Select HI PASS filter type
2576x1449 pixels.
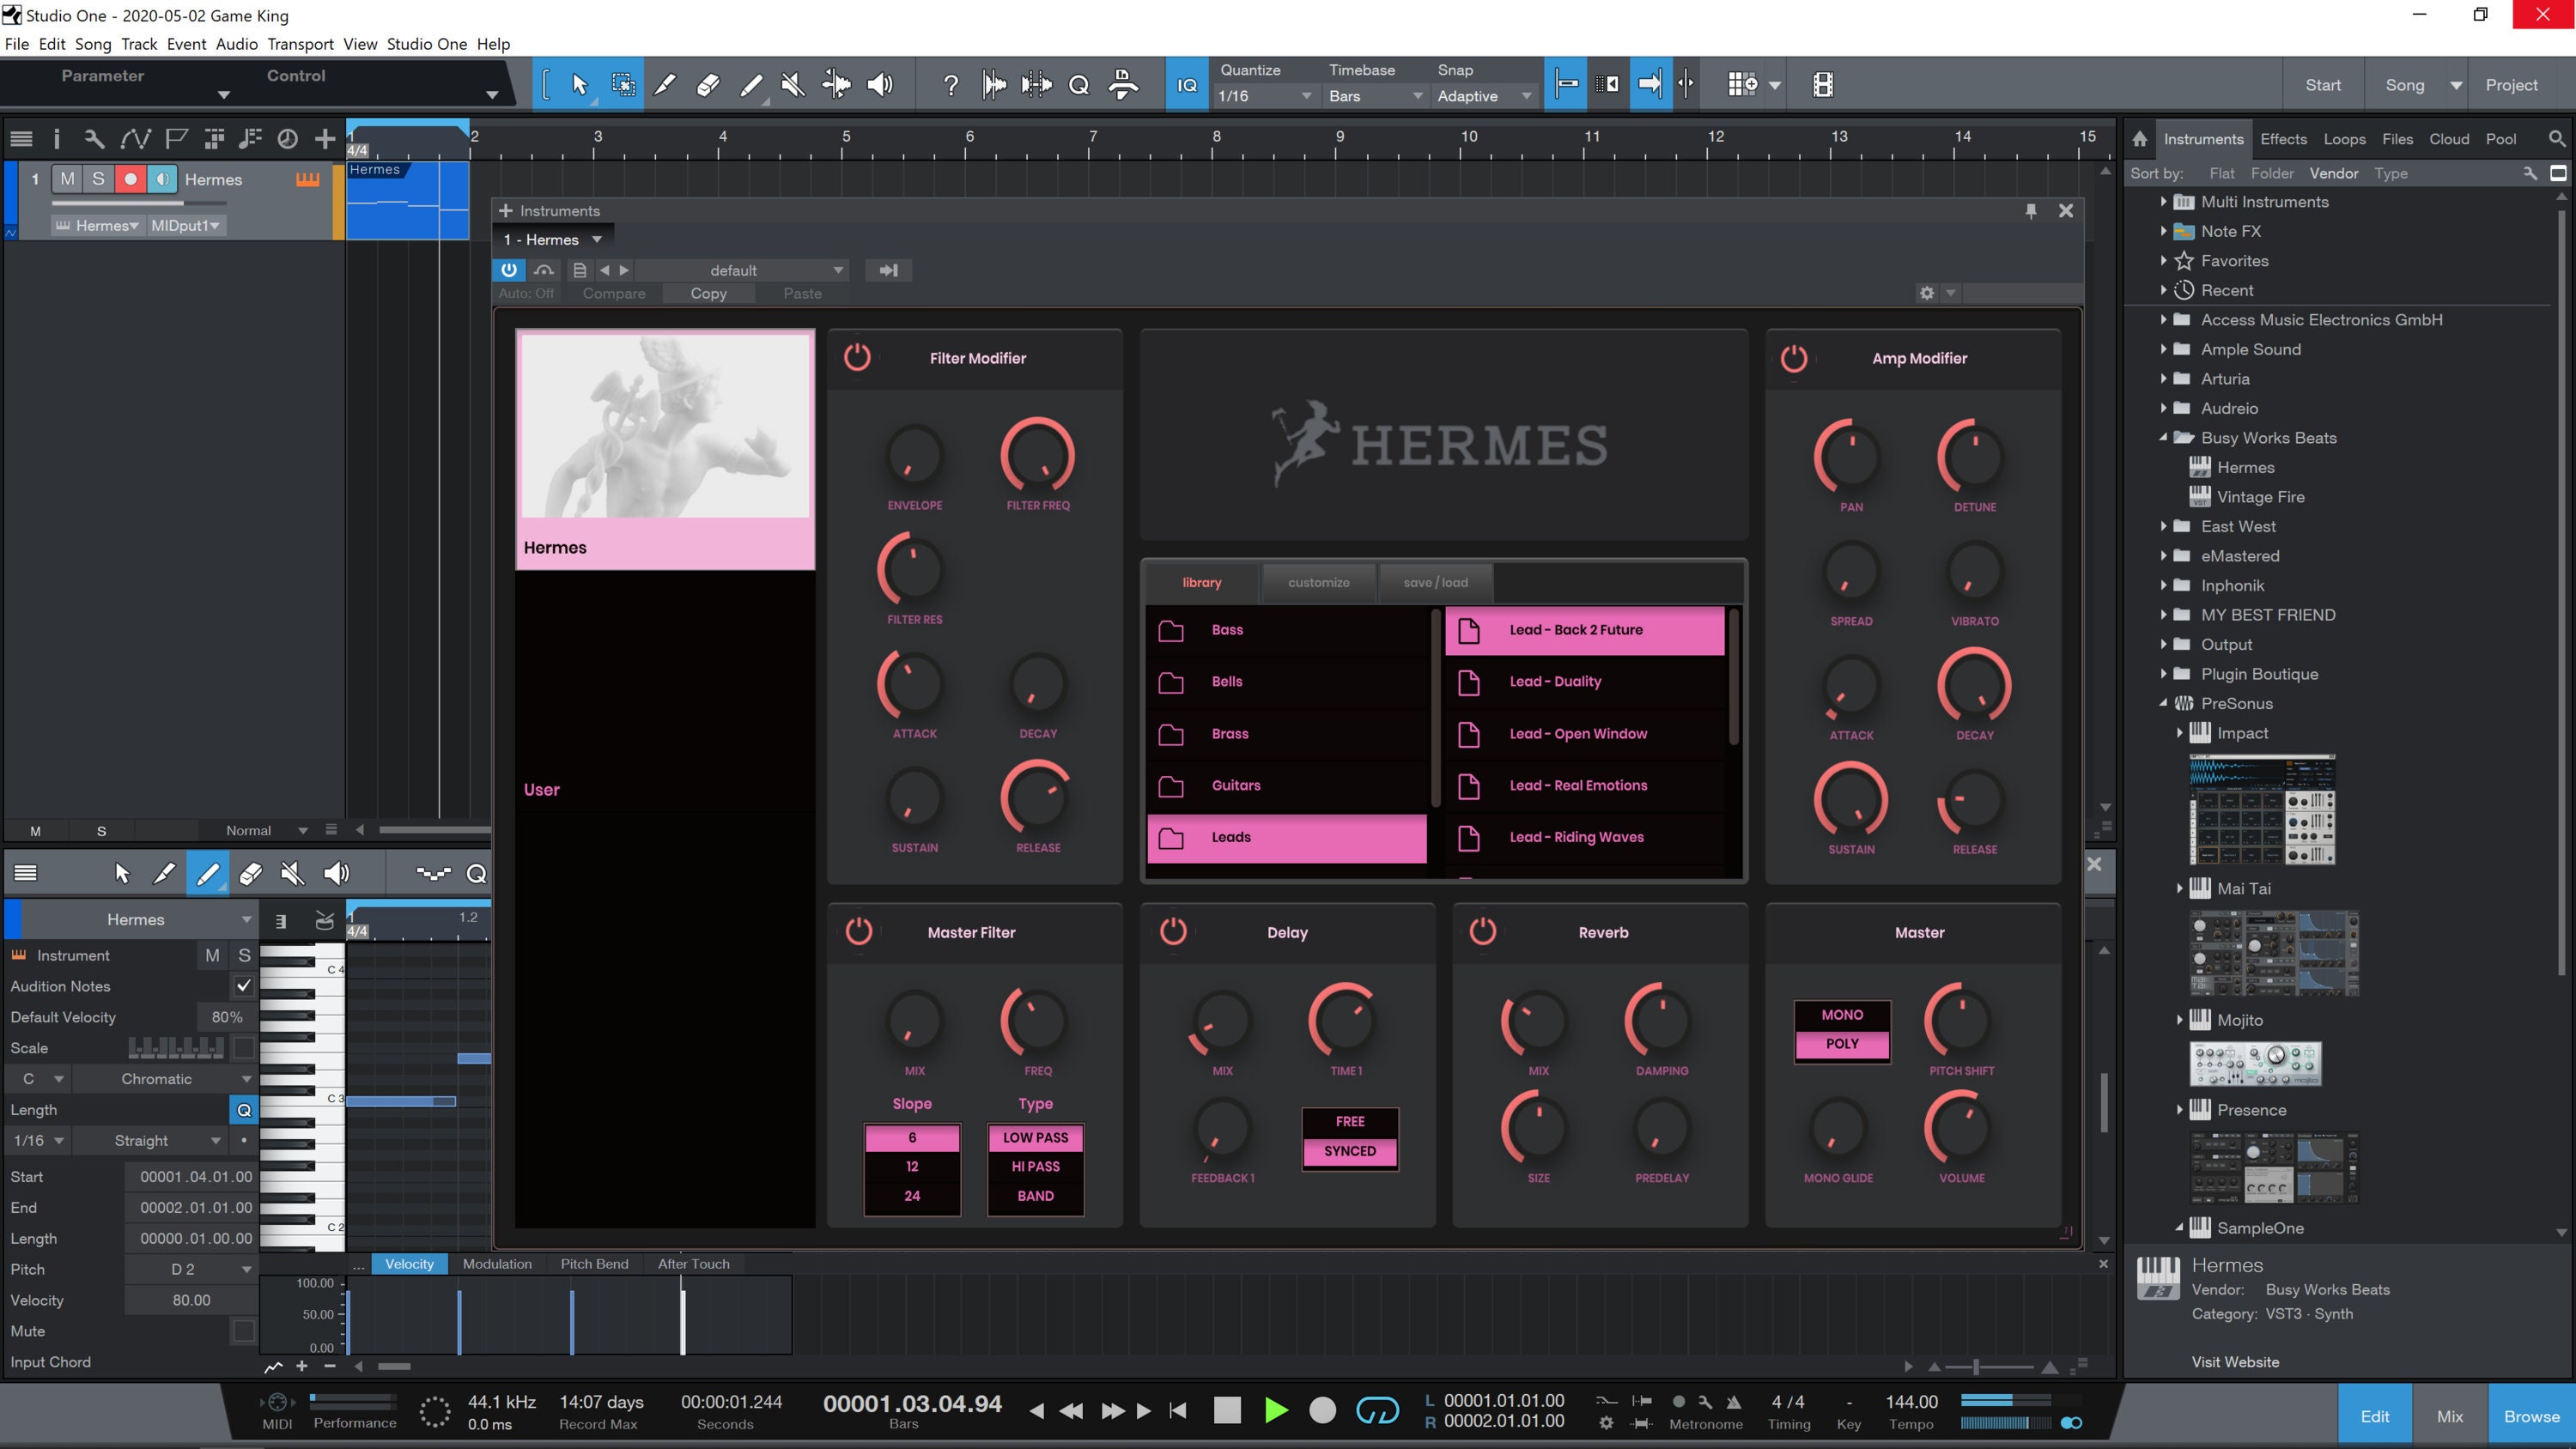coord(1035,1166)
